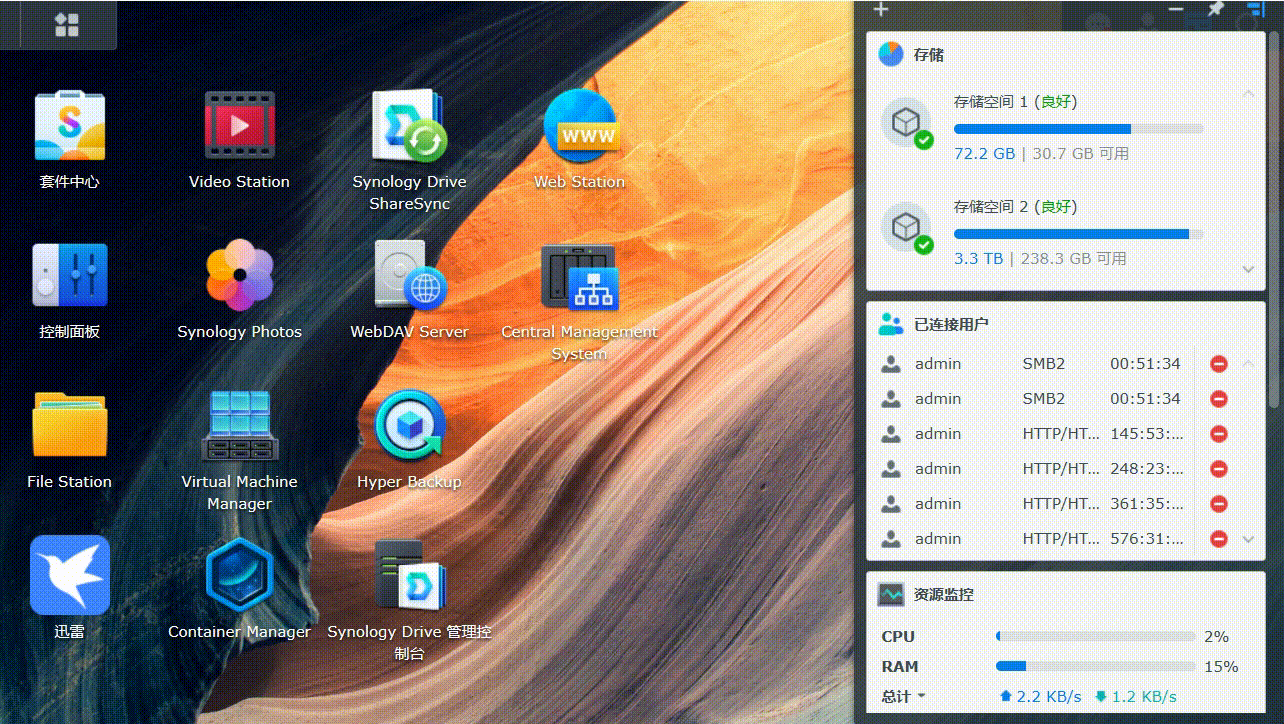Viewport: 1284px width, 724px height.
Task: Add a widget with the plus button
Action: click(880, 9)
